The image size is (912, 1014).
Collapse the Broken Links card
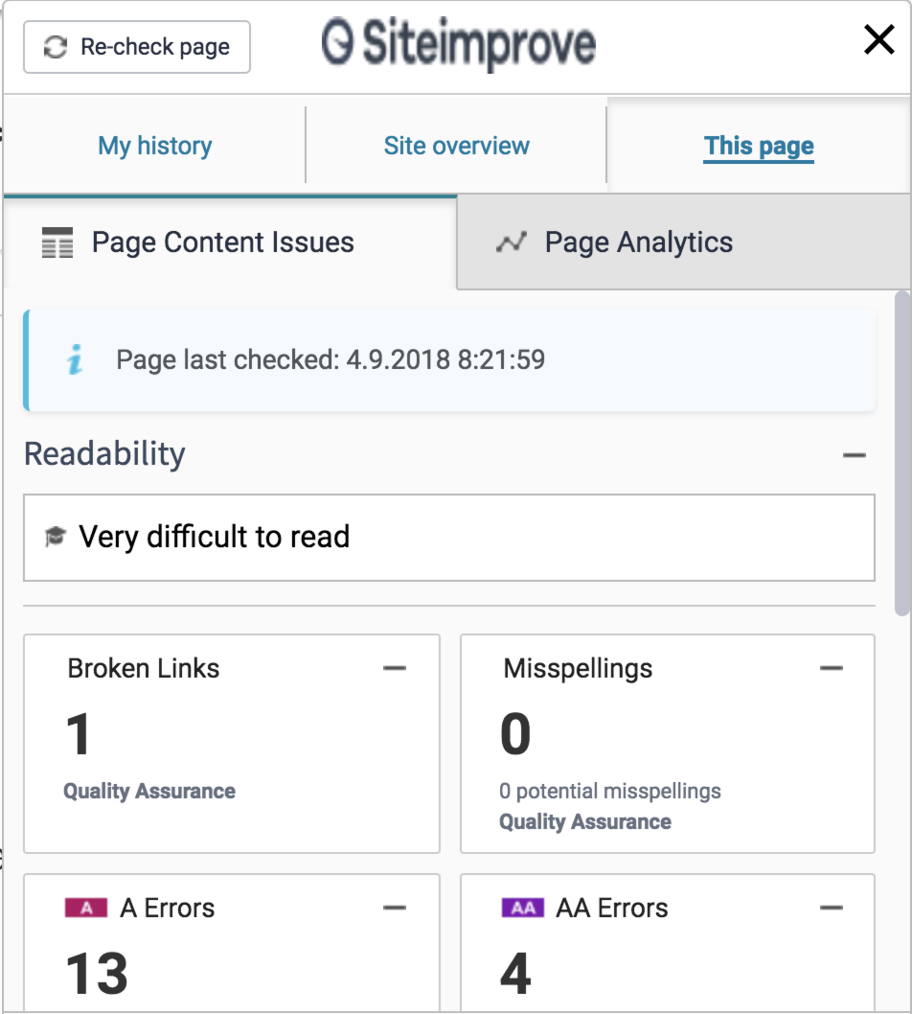coord(395,668)
